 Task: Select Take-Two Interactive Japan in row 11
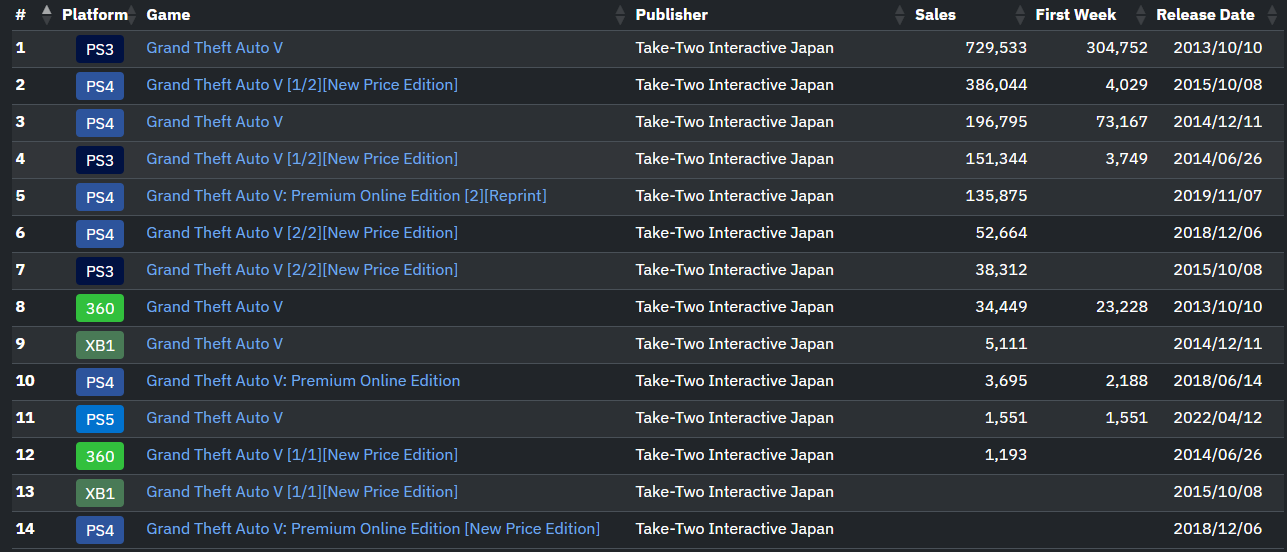pos(735,418)
